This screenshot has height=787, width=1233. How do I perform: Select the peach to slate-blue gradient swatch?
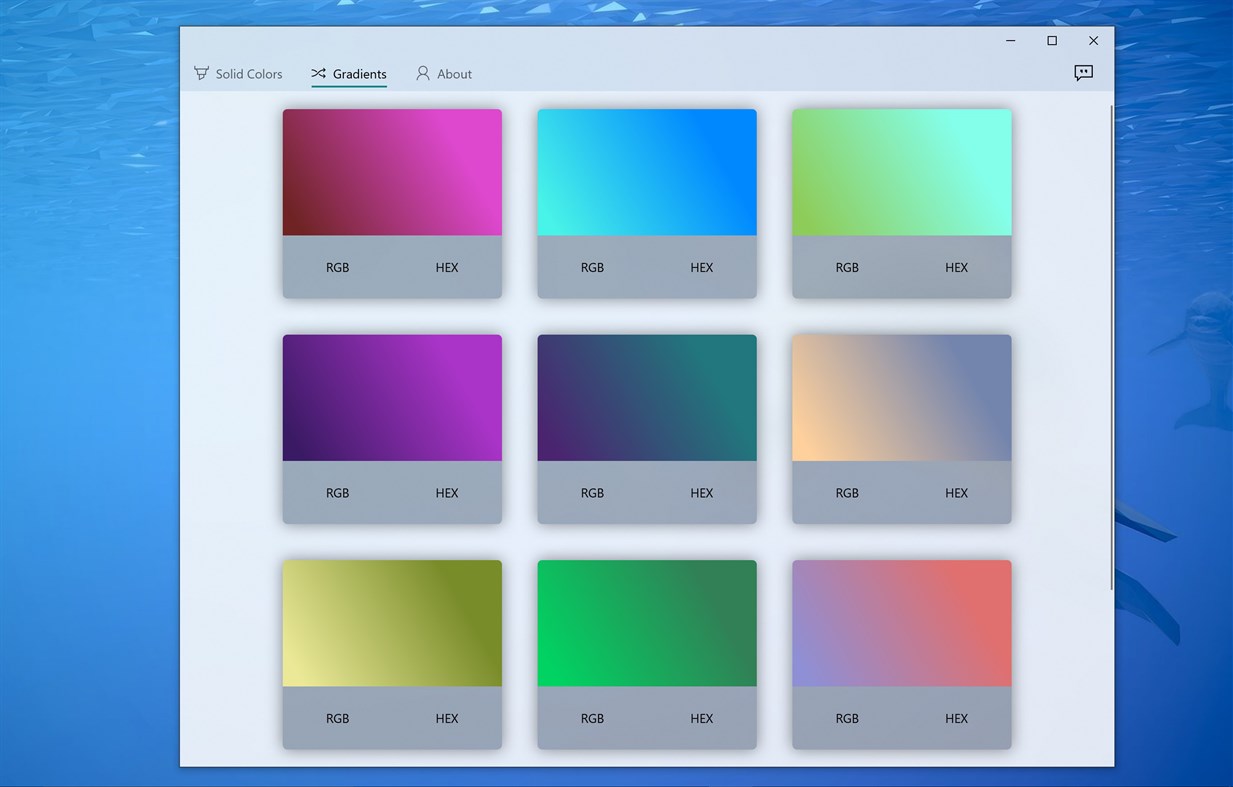pos(901,398)
